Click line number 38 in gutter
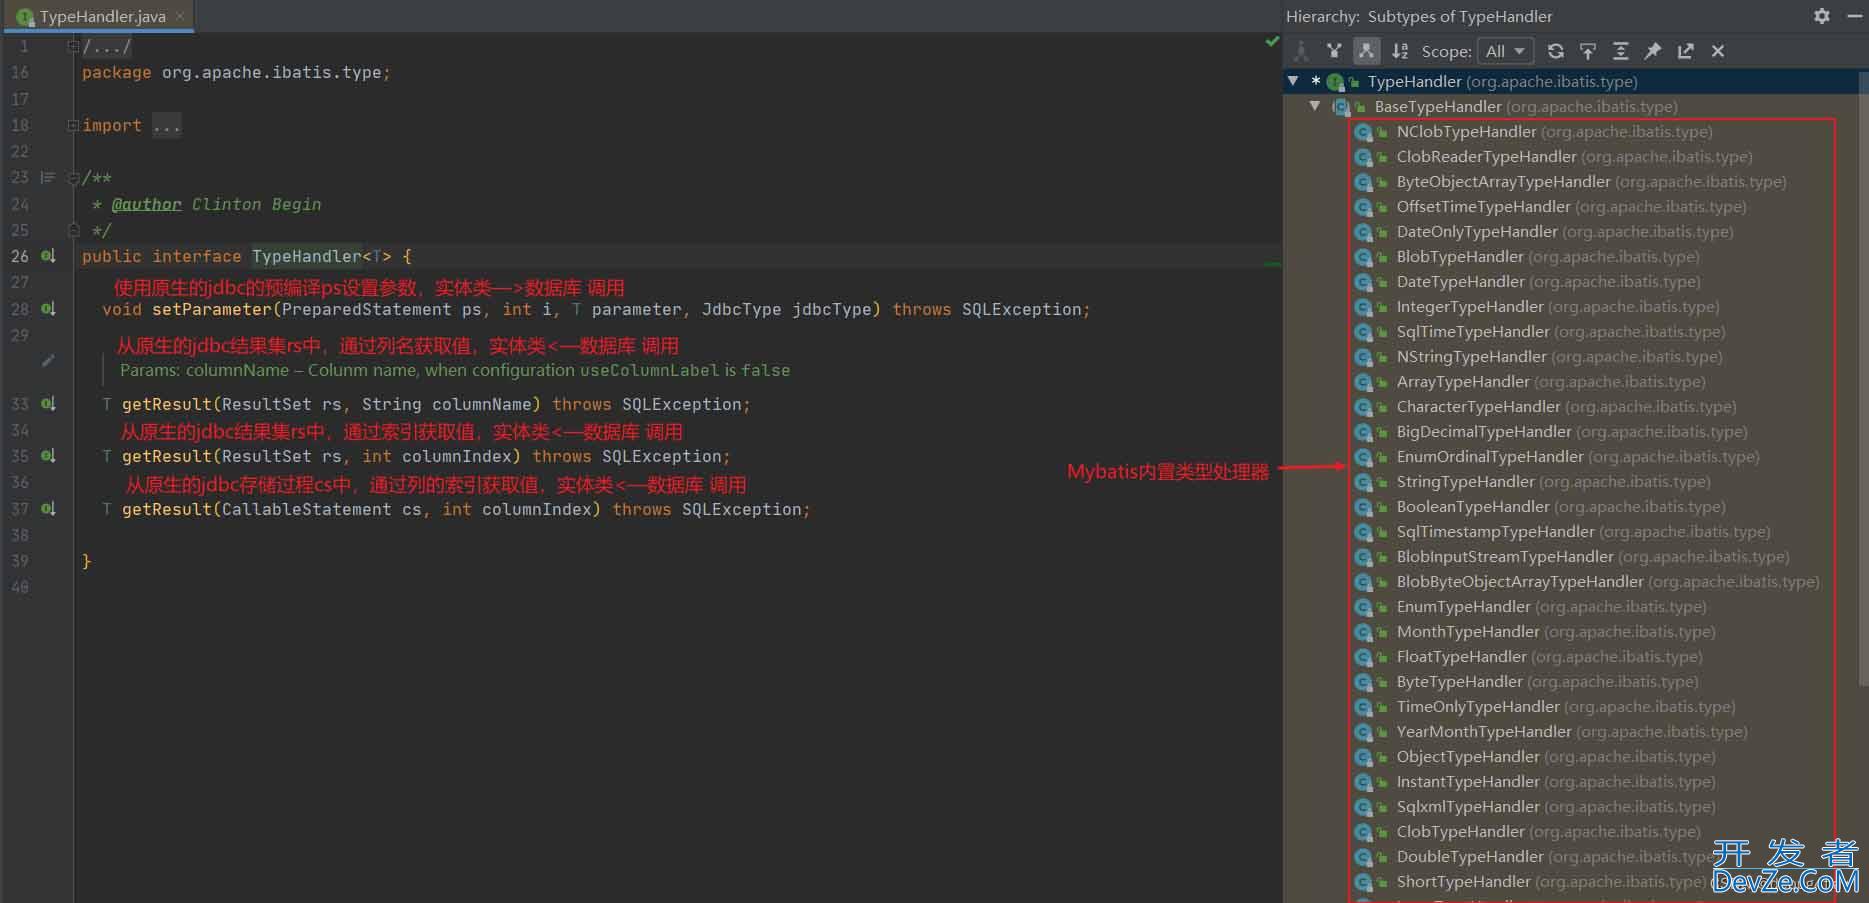Viewport: 1869px width, 903px height. coord(20,535)
